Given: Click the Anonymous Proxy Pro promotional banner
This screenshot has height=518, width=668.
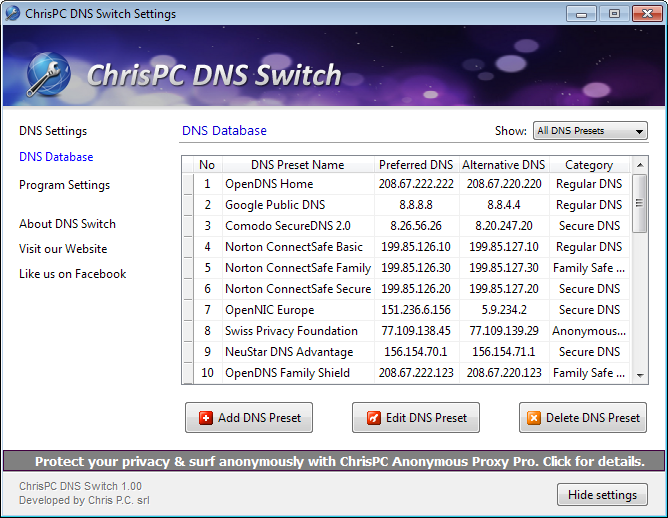Looking at the screenshot, I should (334, 461).
